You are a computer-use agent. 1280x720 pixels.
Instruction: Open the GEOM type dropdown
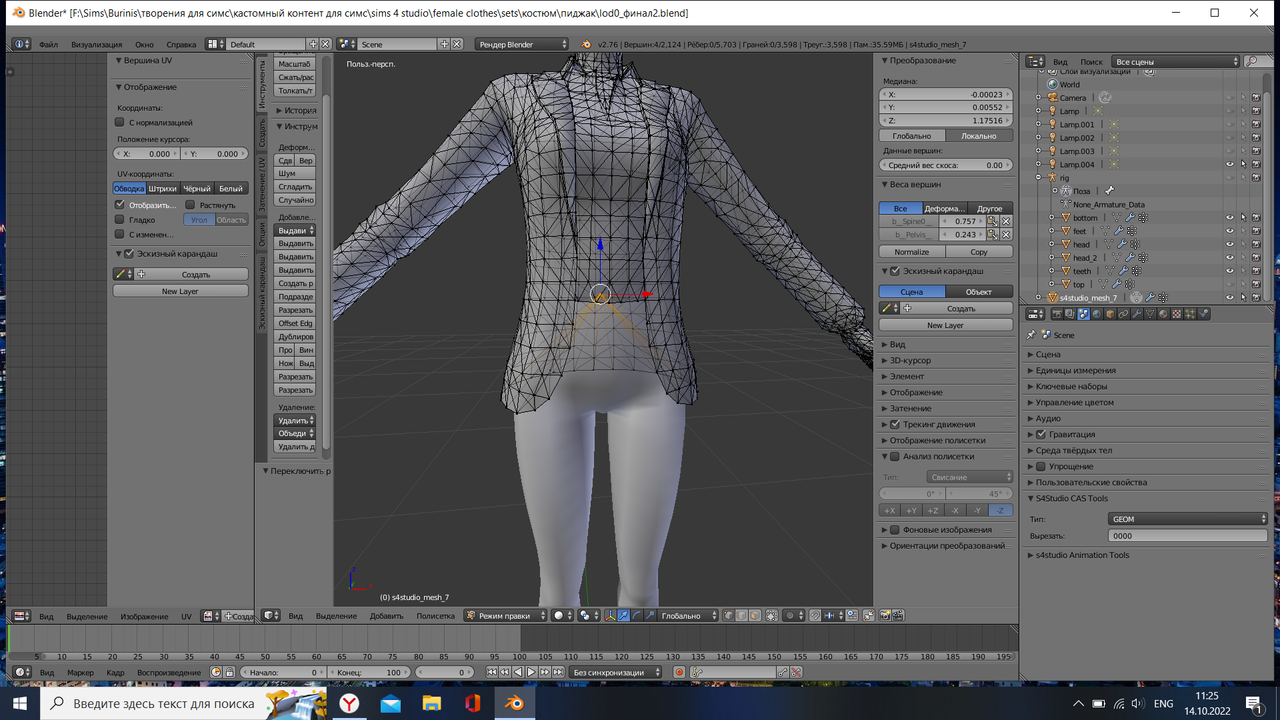tap(1188, 519)
